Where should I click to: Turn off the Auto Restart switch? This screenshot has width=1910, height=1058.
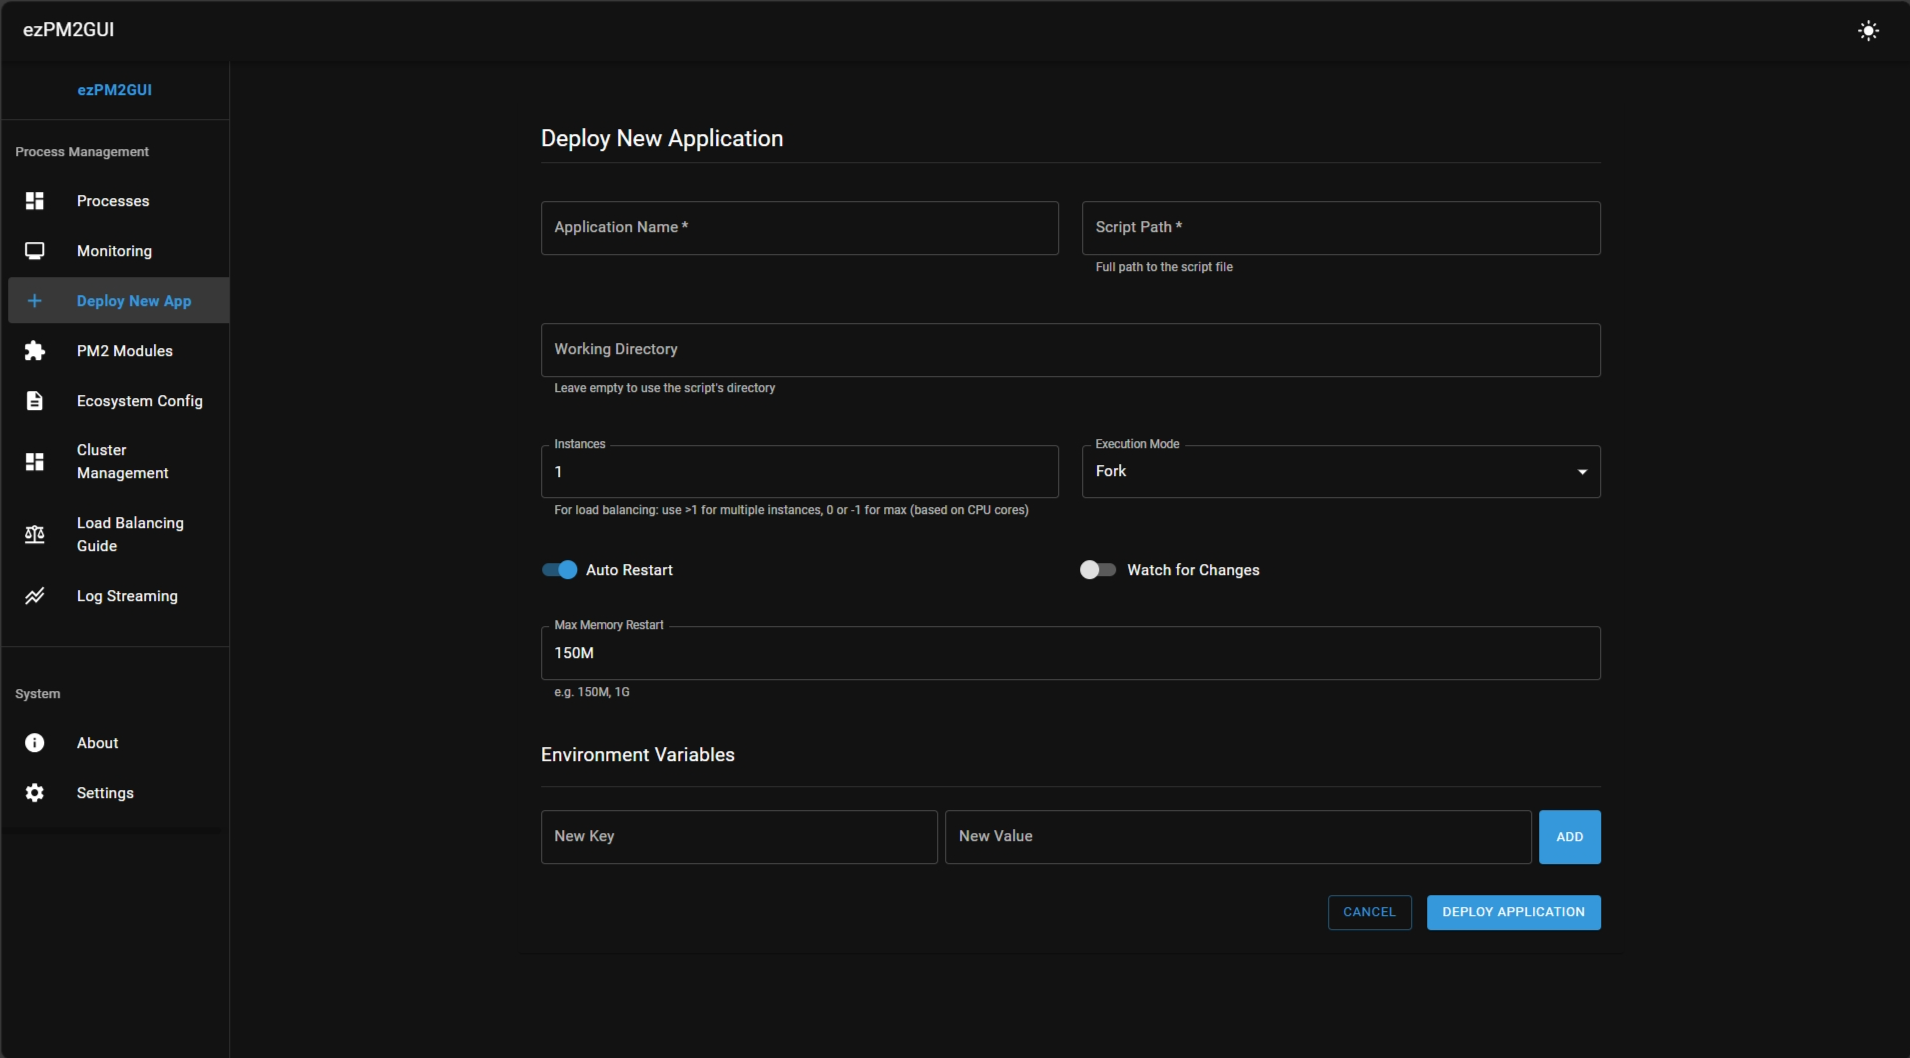pos(560,570)
